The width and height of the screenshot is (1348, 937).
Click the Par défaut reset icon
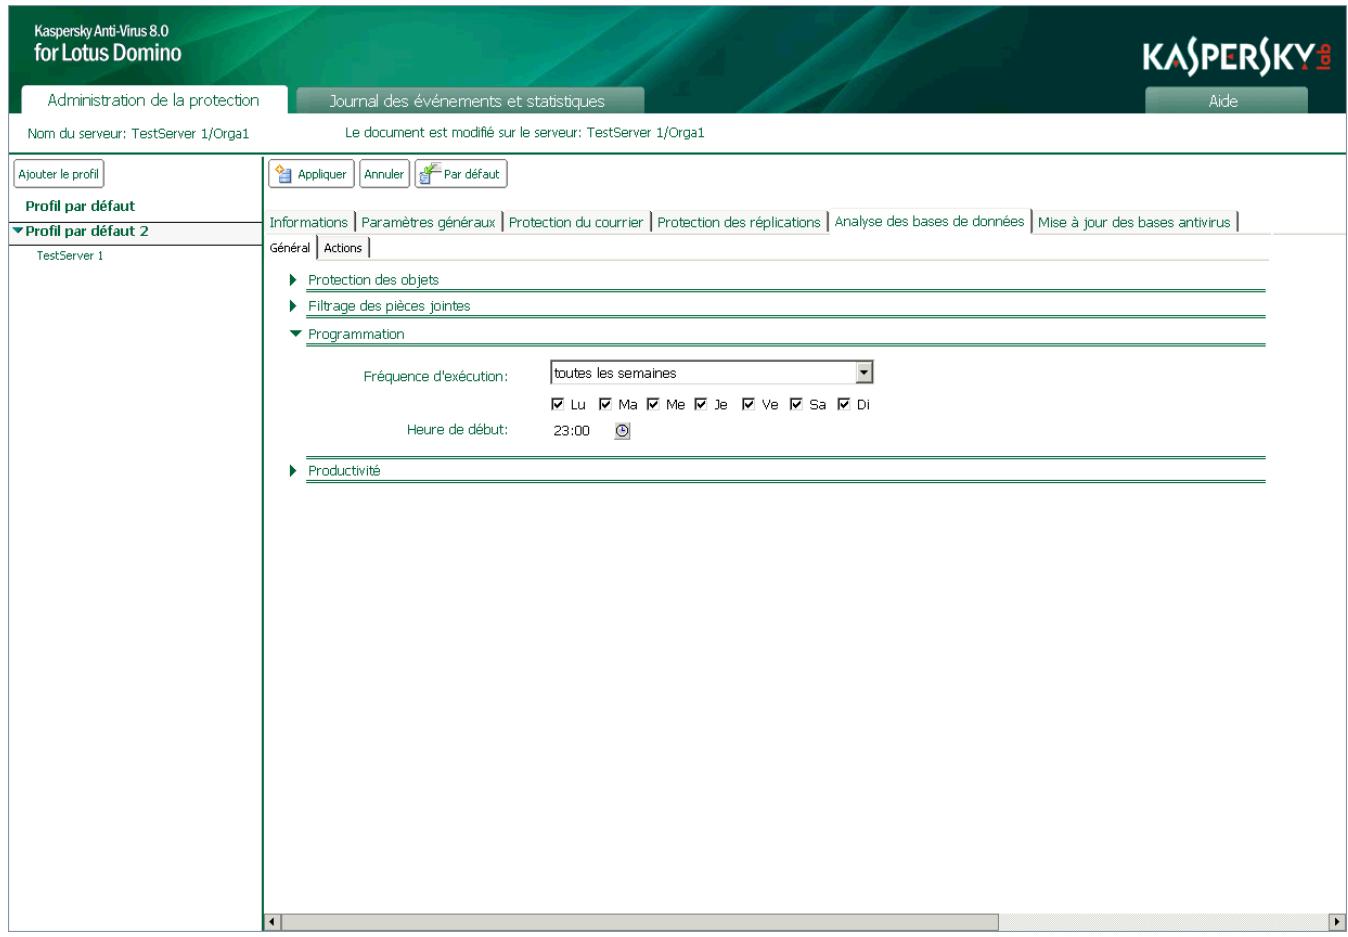(427, 172)
